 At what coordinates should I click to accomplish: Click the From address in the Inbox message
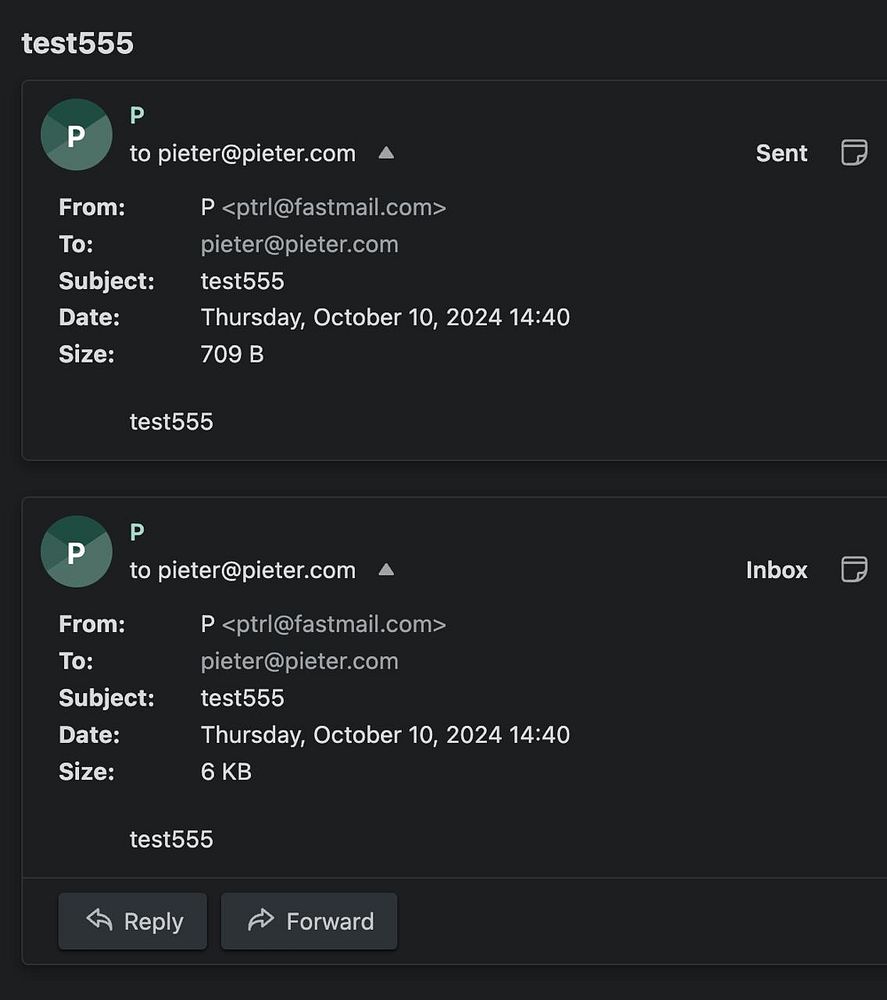point(333,624)
